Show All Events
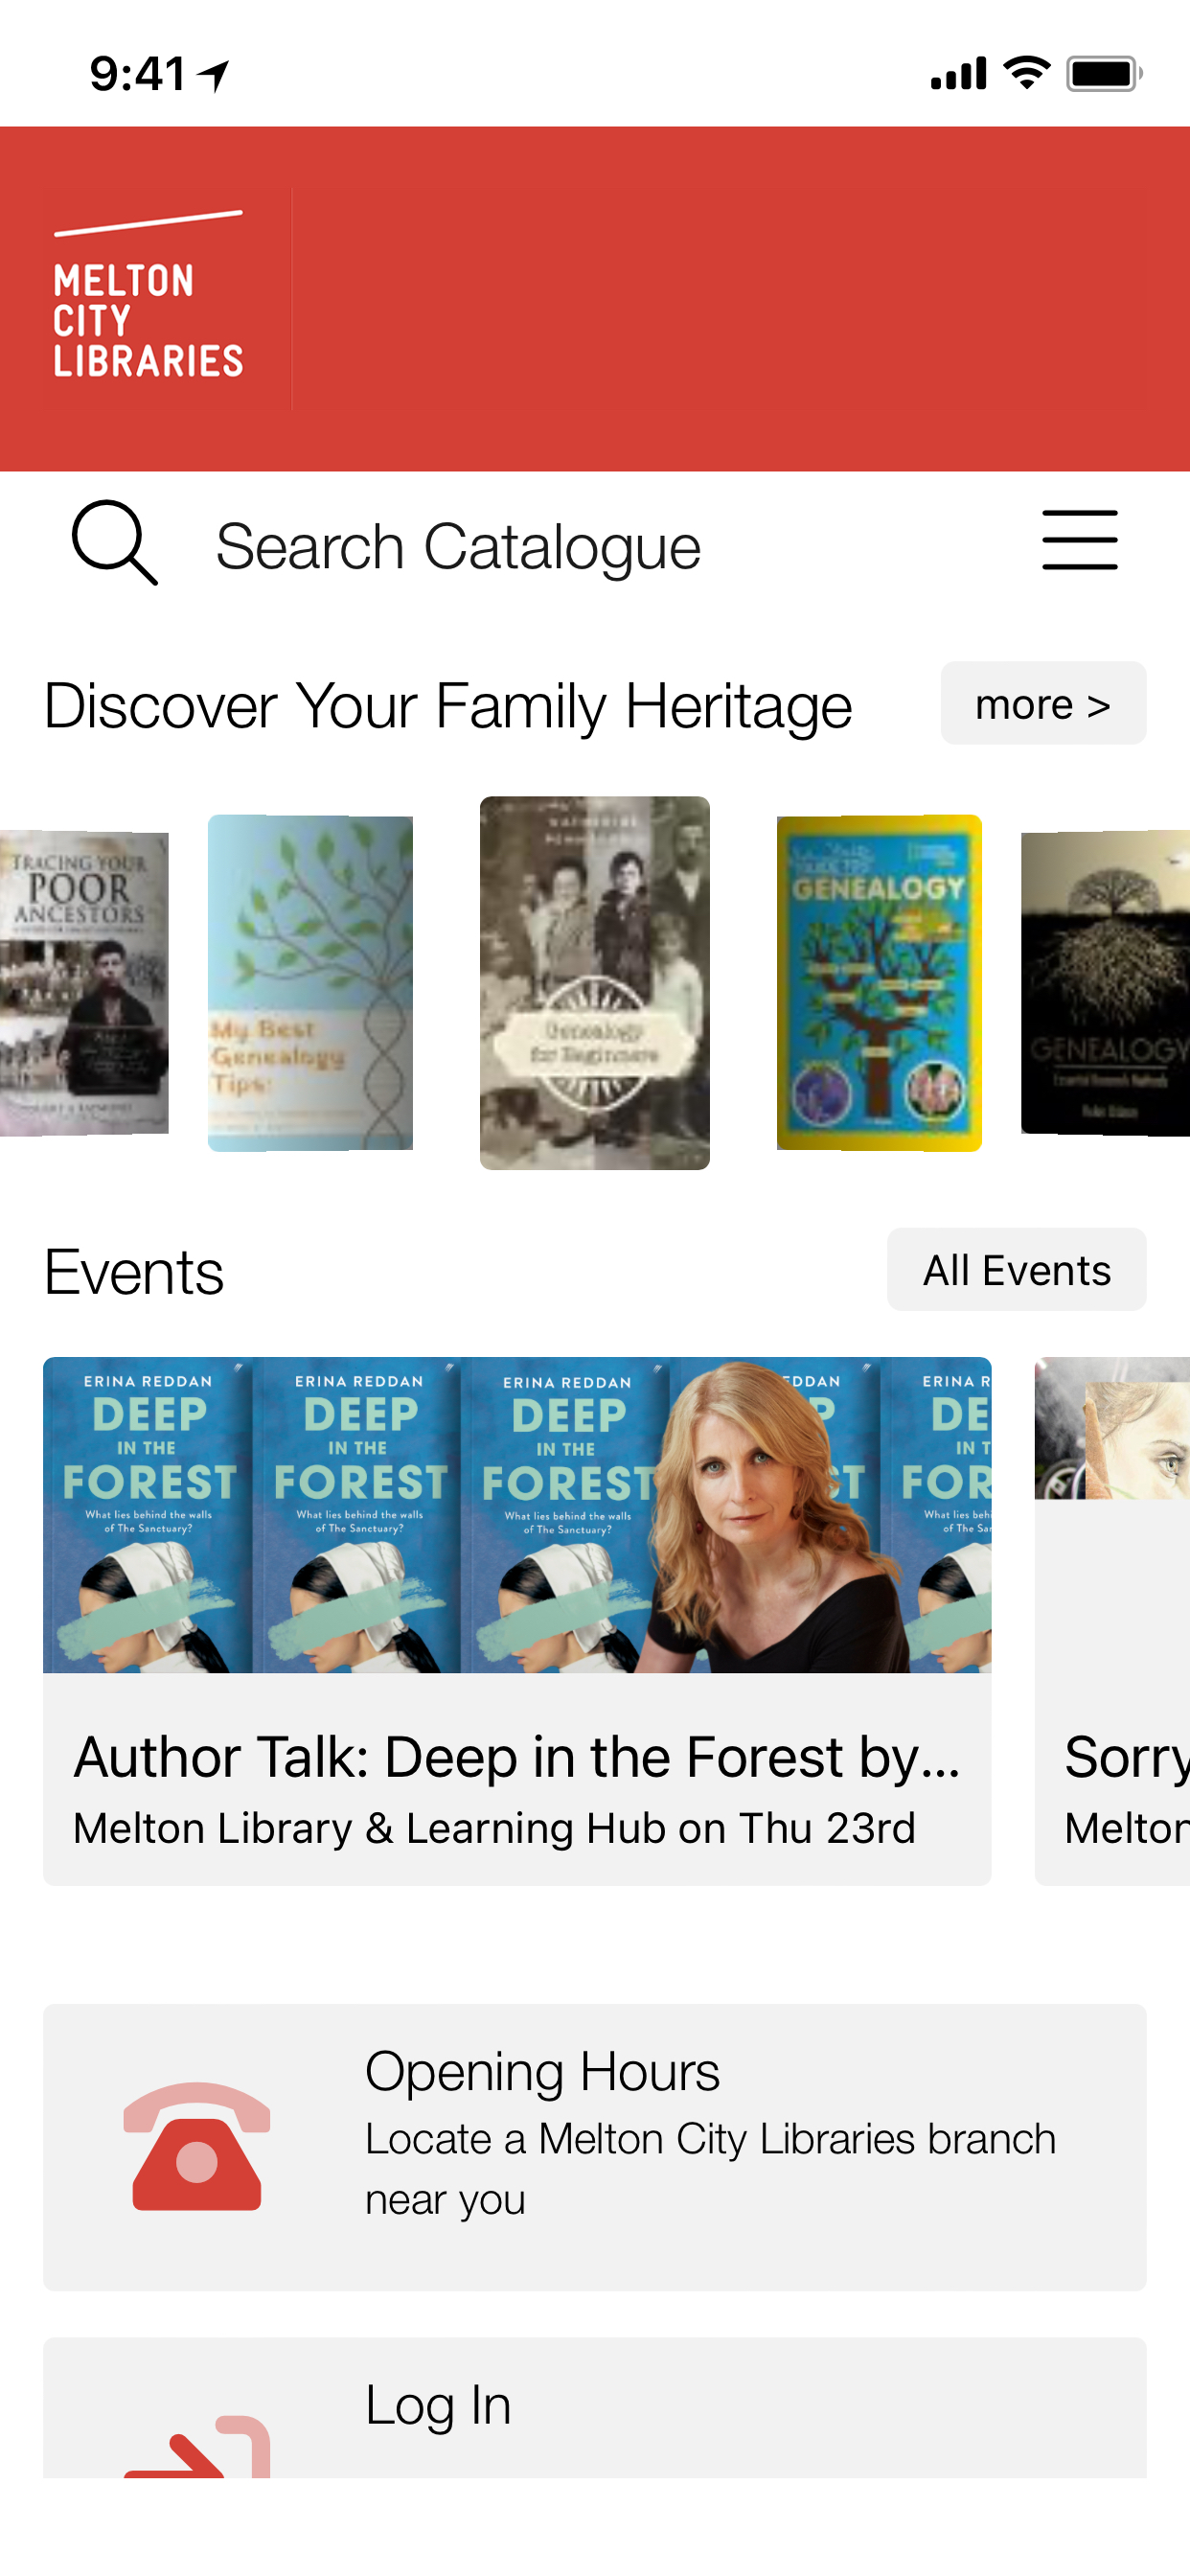 pyautogui.click(x=1015, y=1270)
